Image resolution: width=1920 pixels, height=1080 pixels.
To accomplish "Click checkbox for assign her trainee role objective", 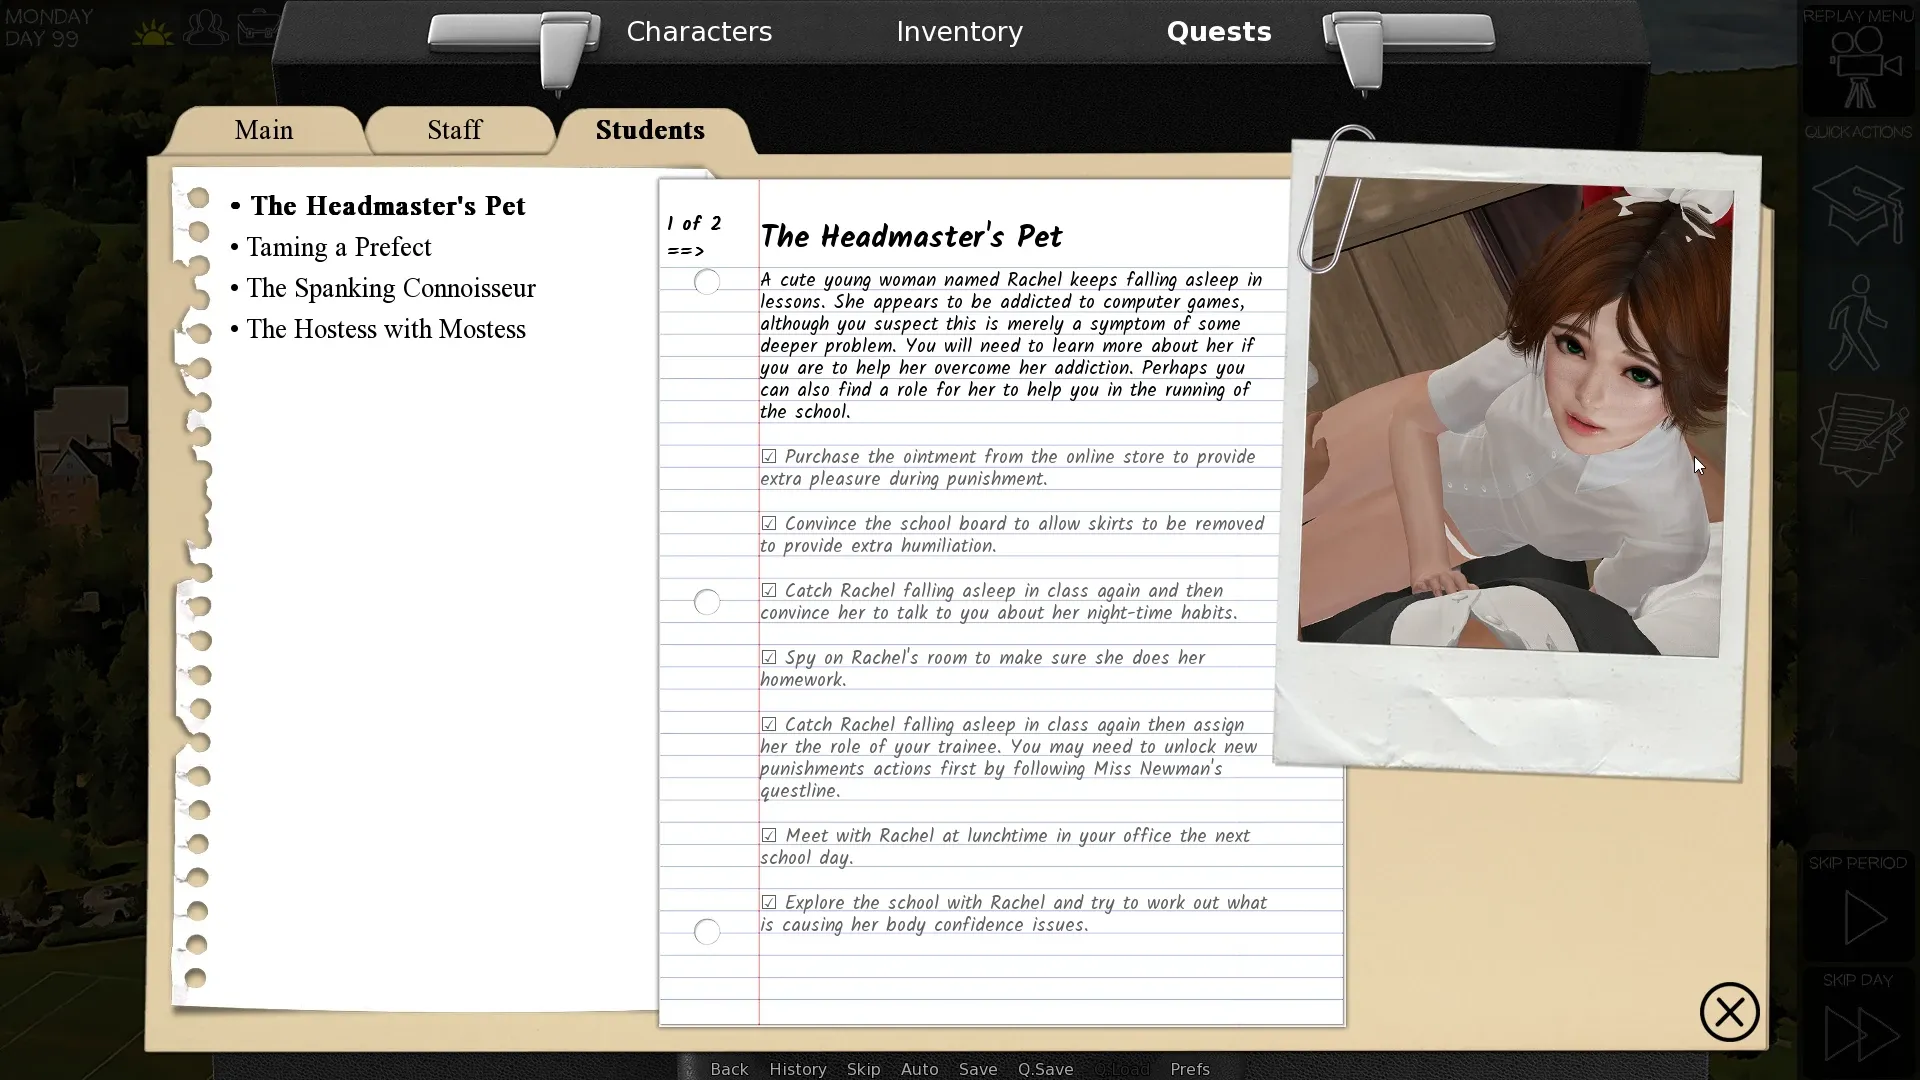I will coord(768,725).
